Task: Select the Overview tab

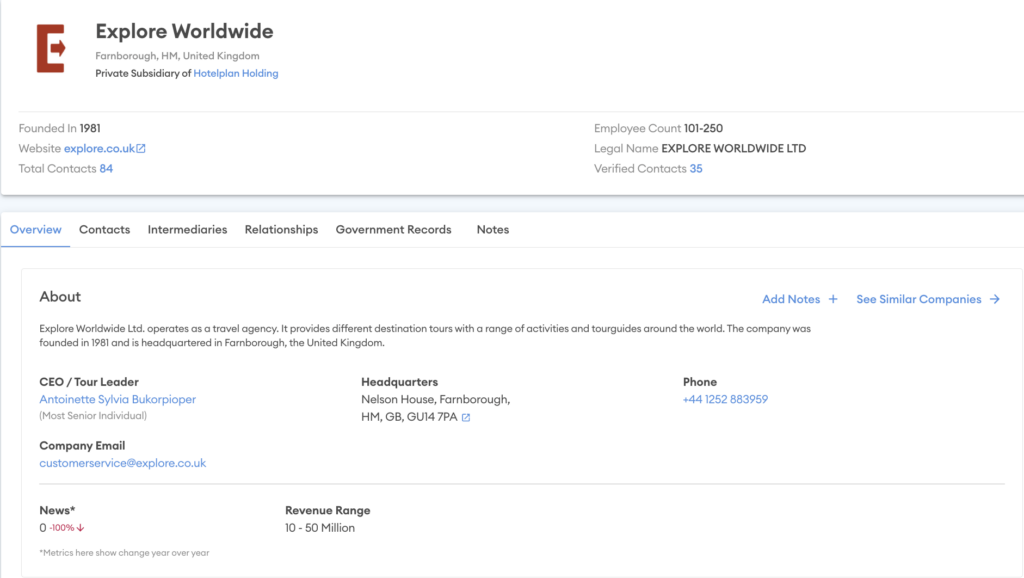Action: click(x=35, y=229)
